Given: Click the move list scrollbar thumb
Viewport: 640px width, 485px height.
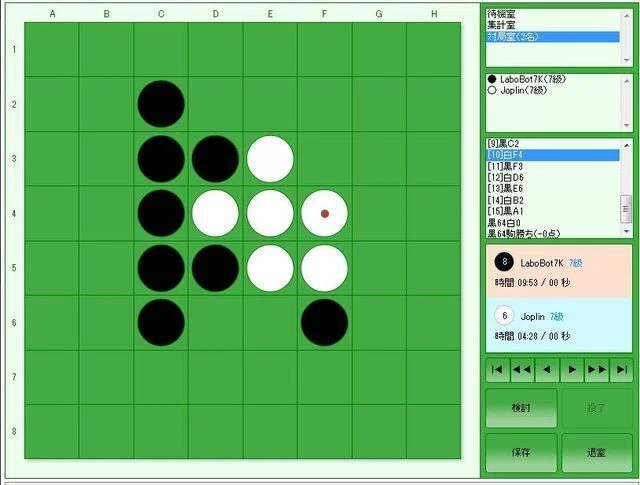Looking at the screenshot, I should click(x=626, y=209).
